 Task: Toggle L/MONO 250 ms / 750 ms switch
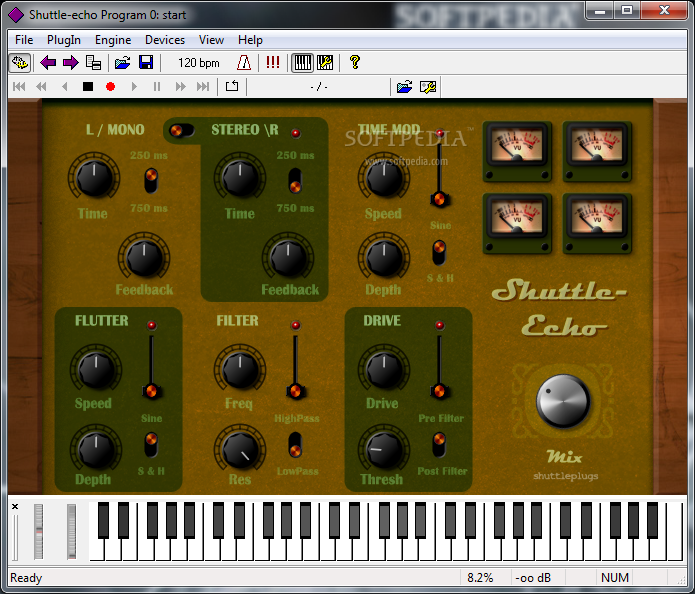pyautogui.click(x=151, y=180)
